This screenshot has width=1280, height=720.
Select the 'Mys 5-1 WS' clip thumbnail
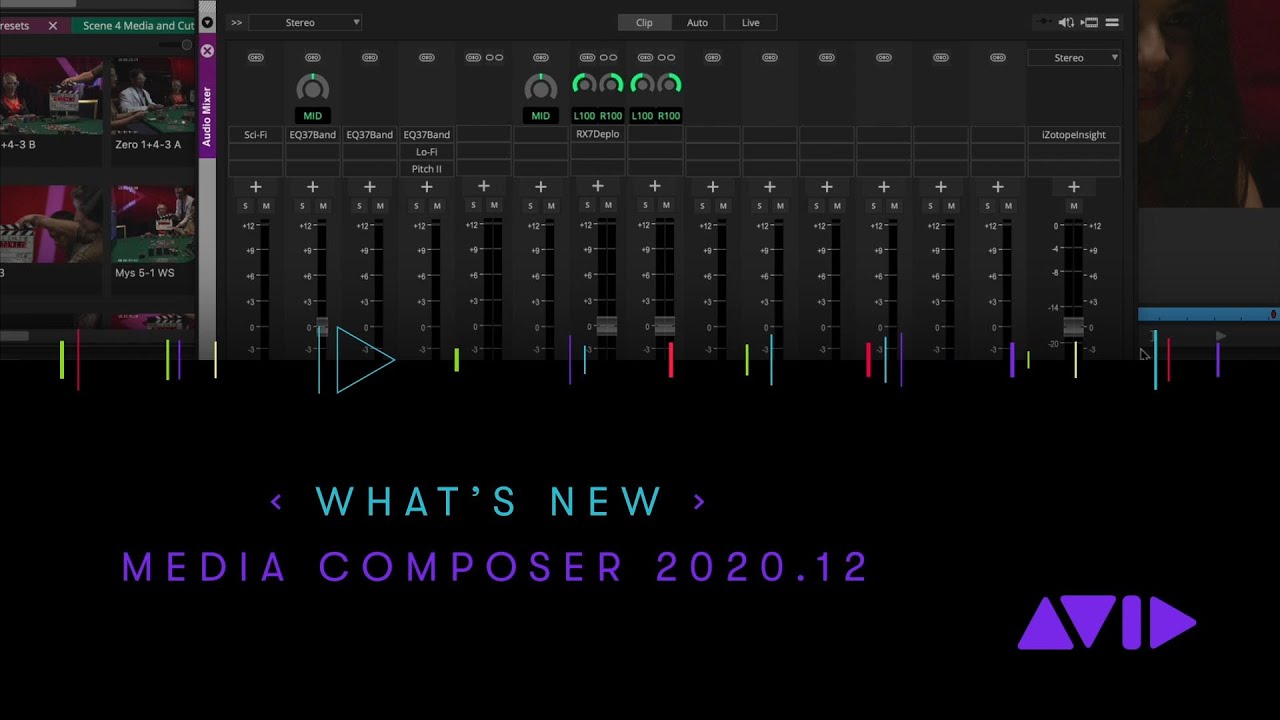pyautogui.click(x=152, y=225)
